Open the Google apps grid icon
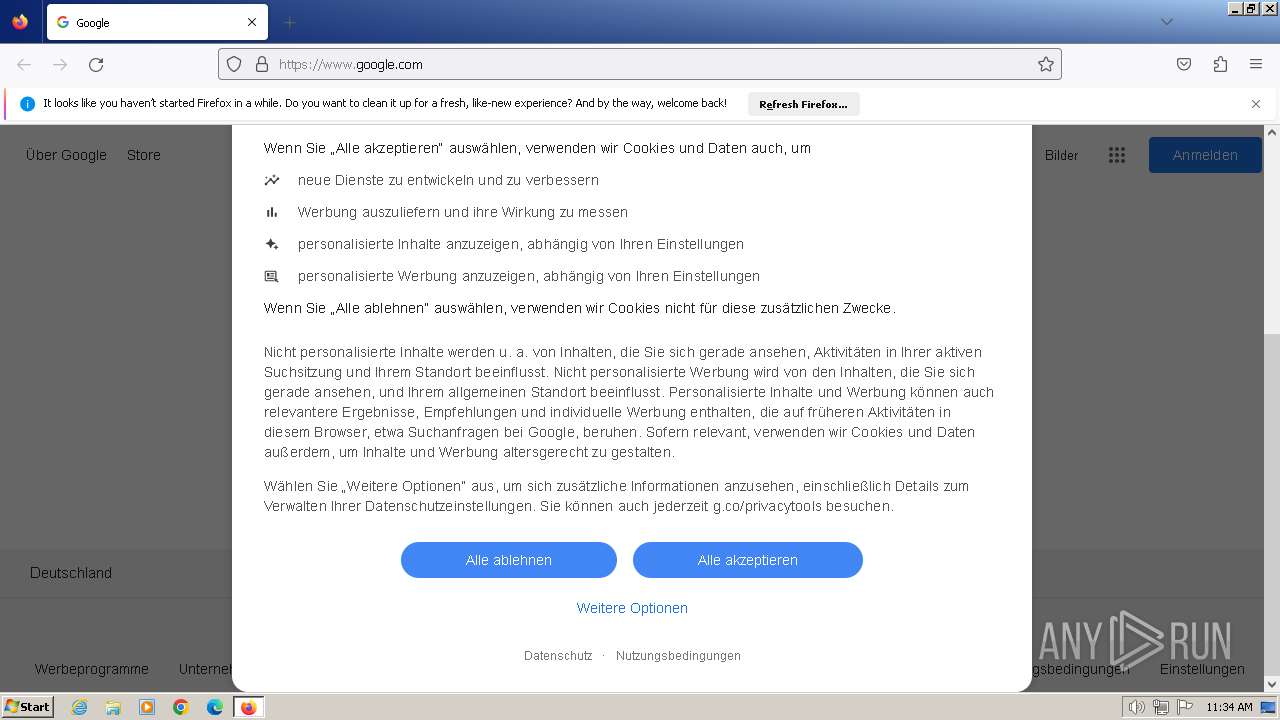This screenshot has width=1280, height=720. [x=1117, y=155]
